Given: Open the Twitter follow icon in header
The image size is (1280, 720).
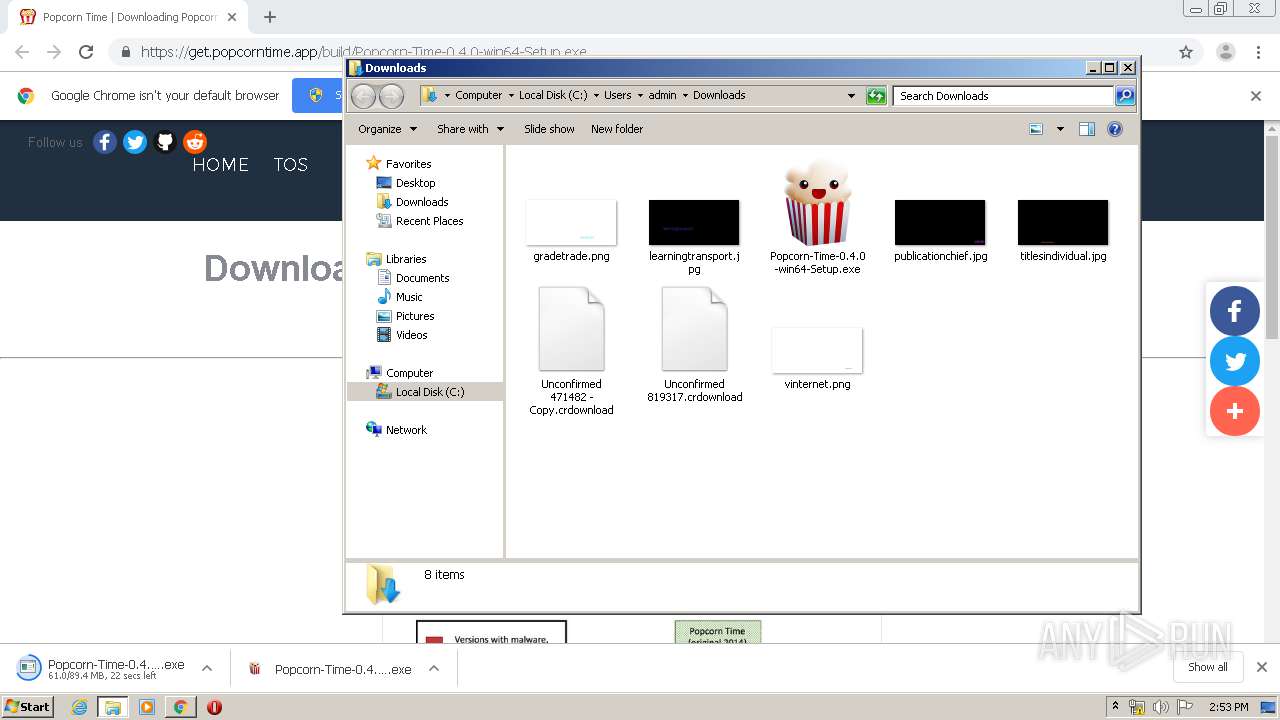Looking at the screenshot, I should pos(135,142).
